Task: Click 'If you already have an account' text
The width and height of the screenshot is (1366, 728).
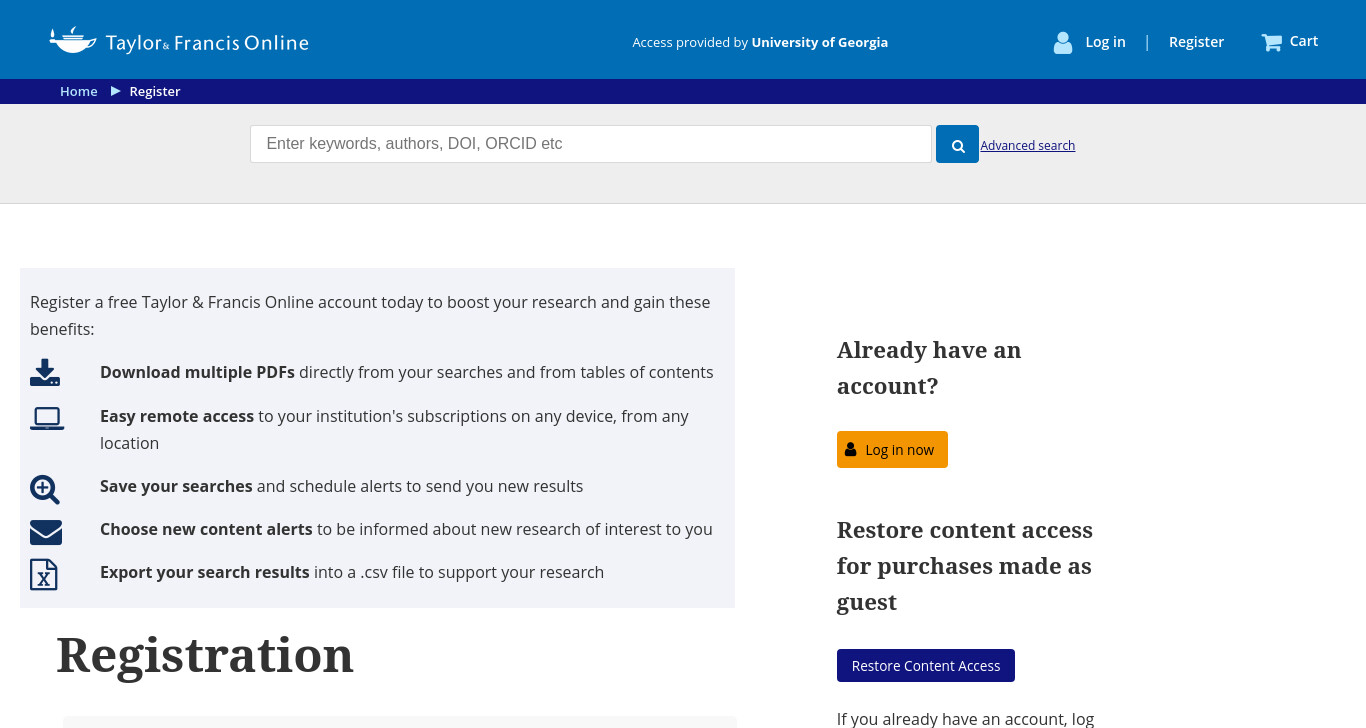Action: pos(965,719)
